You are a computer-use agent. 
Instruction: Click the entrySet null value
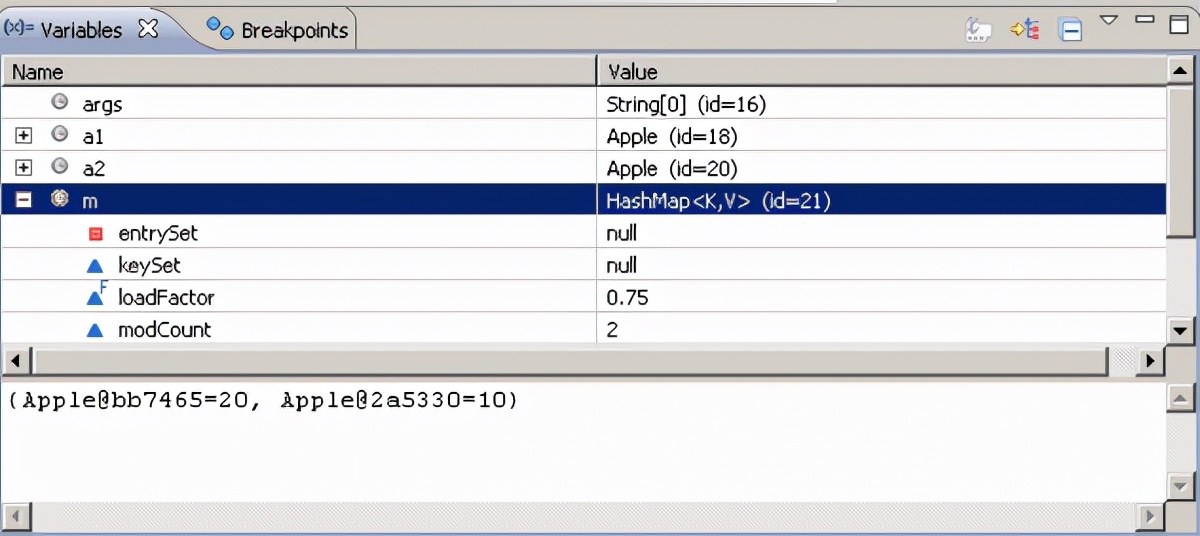621,233
